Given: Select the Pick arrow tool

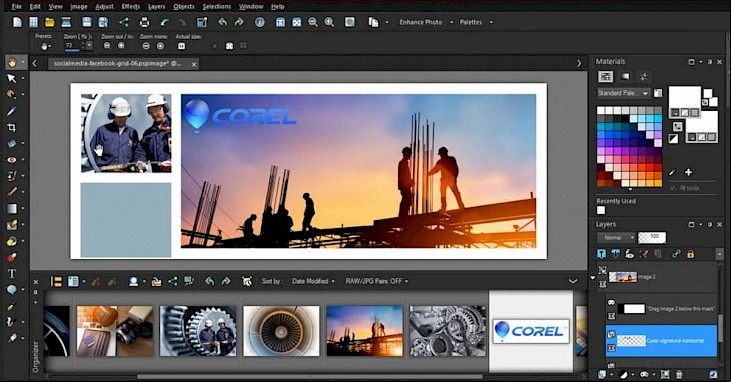Looking at the screenshot, I should [12, 78].
